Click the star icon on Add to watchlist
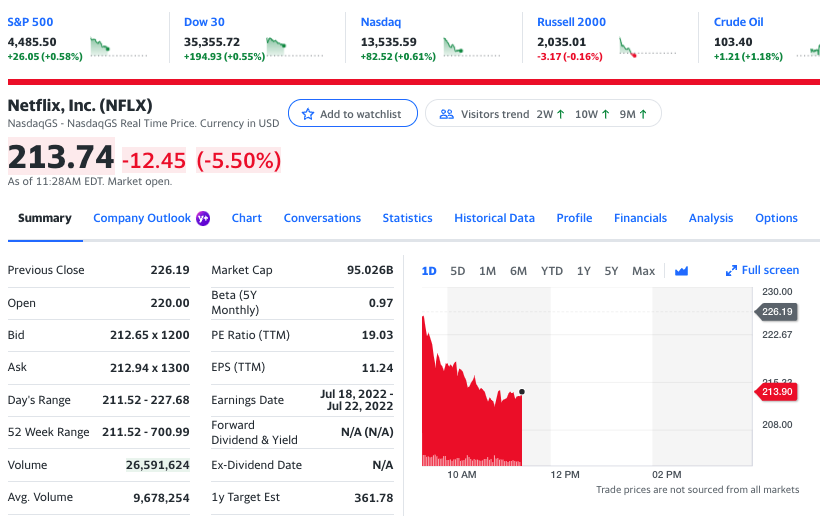This screenshot has width=820, height=516. tap(308, 114)
